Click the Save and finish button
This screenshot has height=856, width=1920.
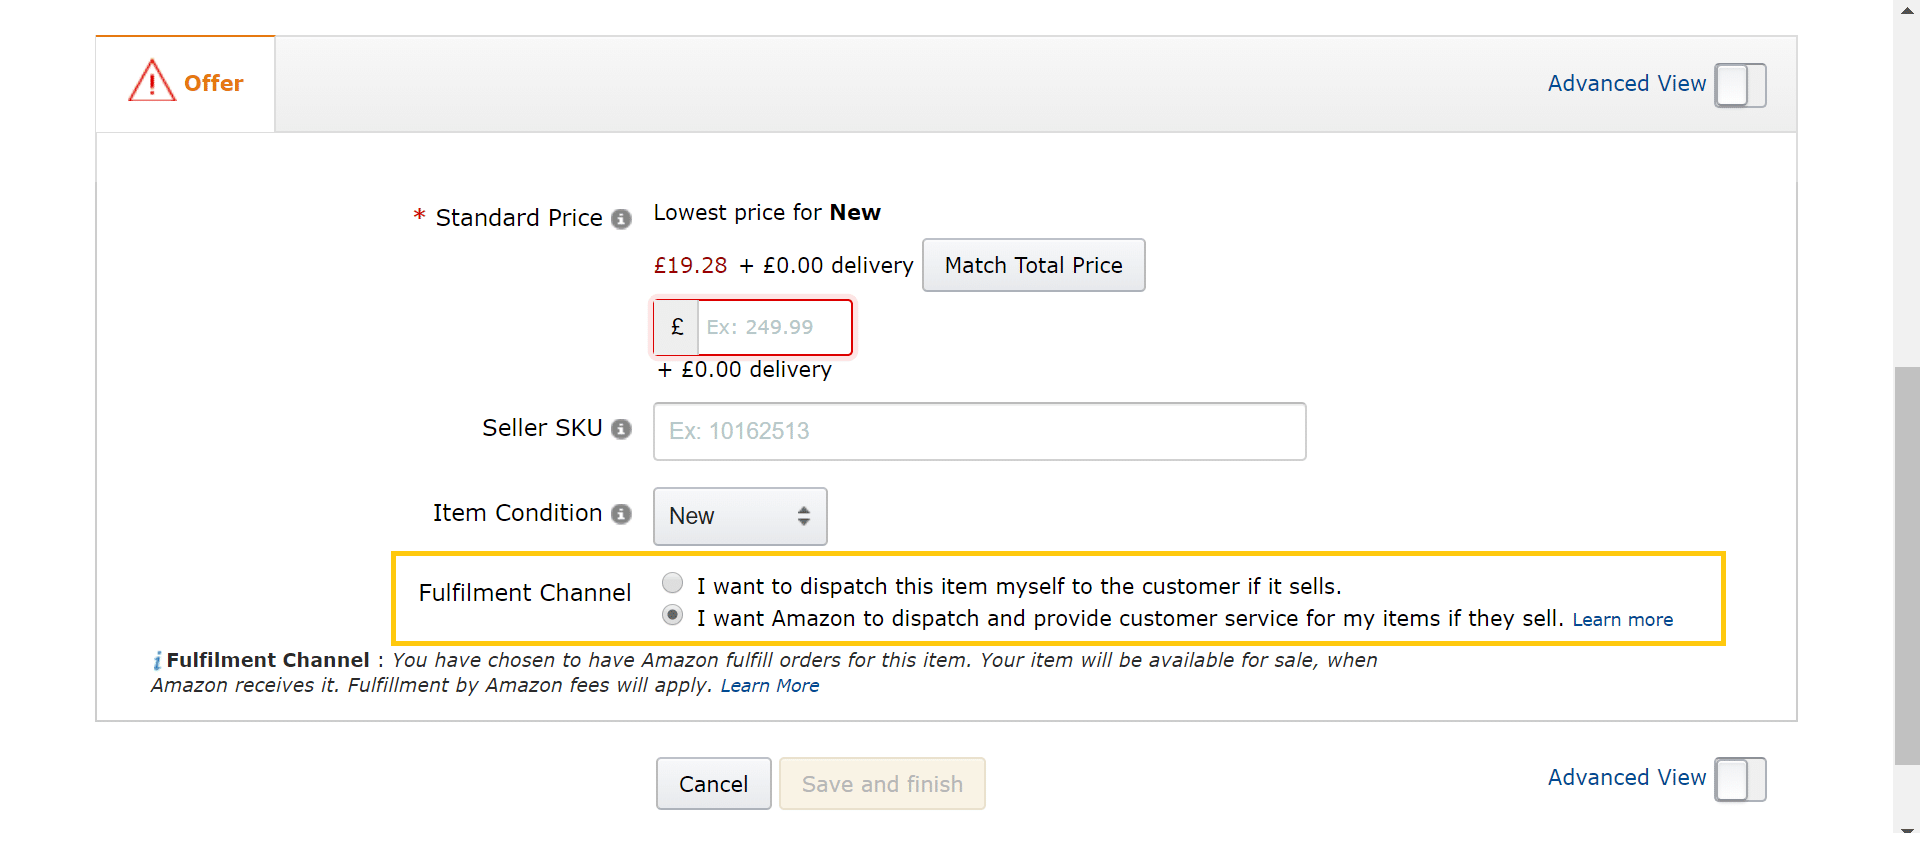[882, 784]
